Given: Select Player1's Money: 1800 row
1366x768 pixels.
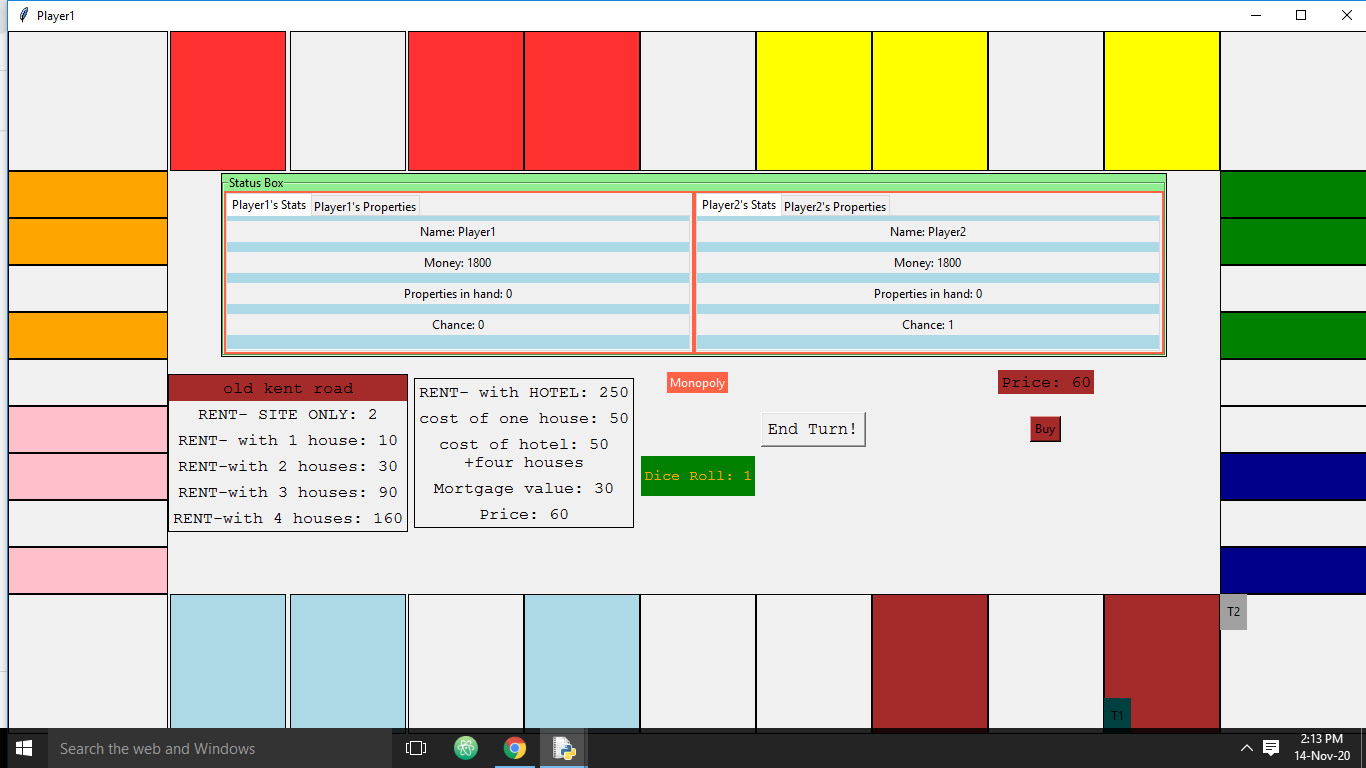Looking at the screenshot, I should pos(458,263).
